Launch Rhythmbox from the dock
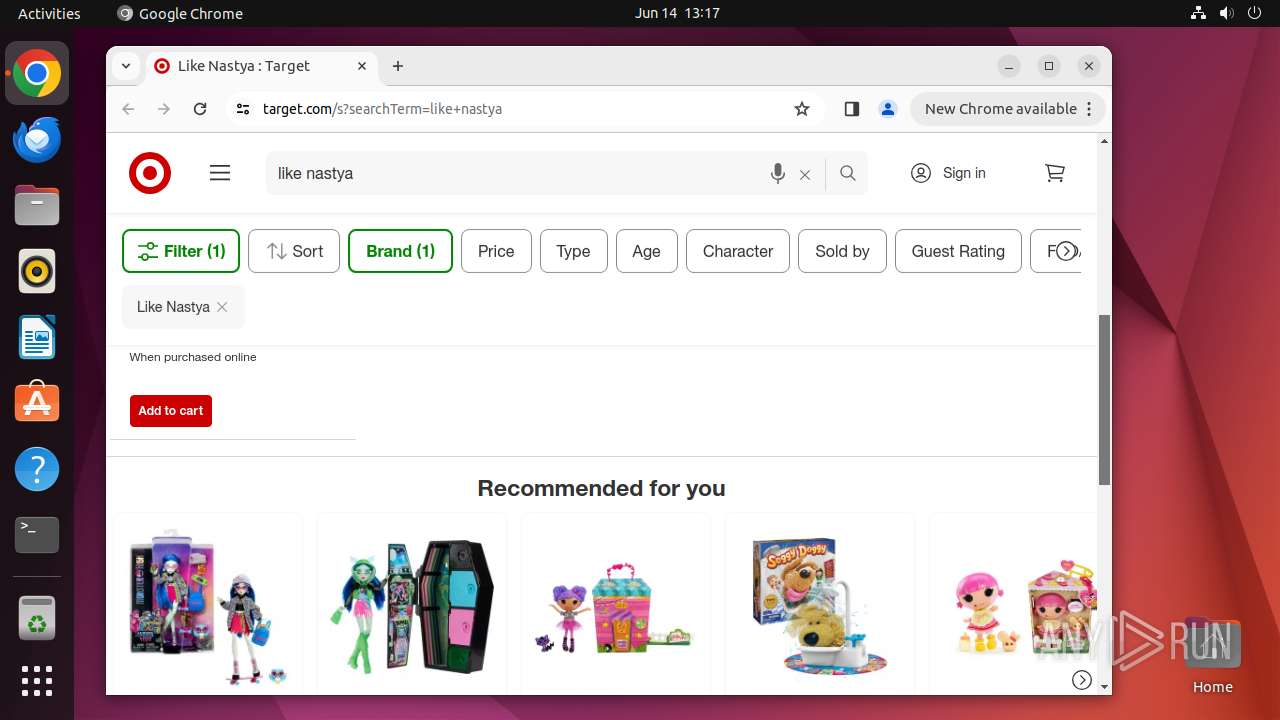The image size is (1280, 720). (x=37, y=271)
